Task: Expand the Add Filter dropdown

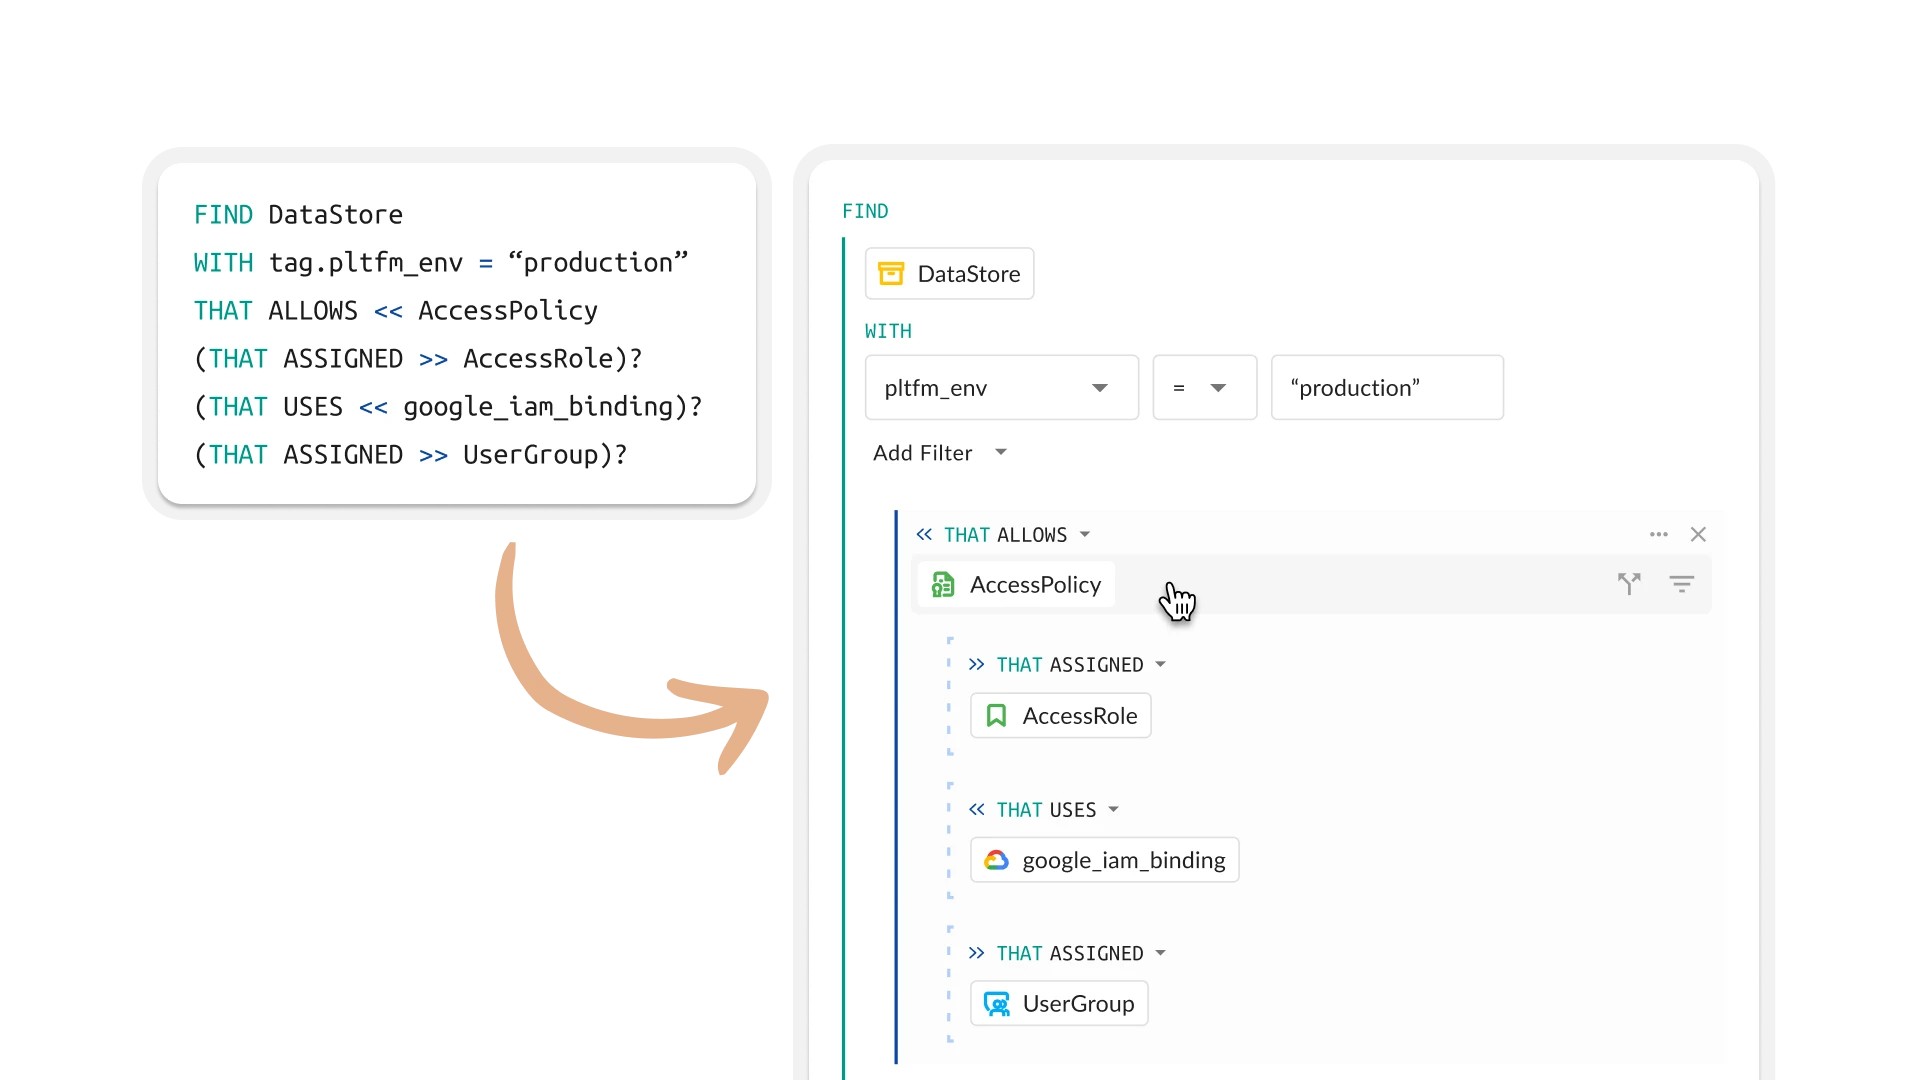Action: 940,453
